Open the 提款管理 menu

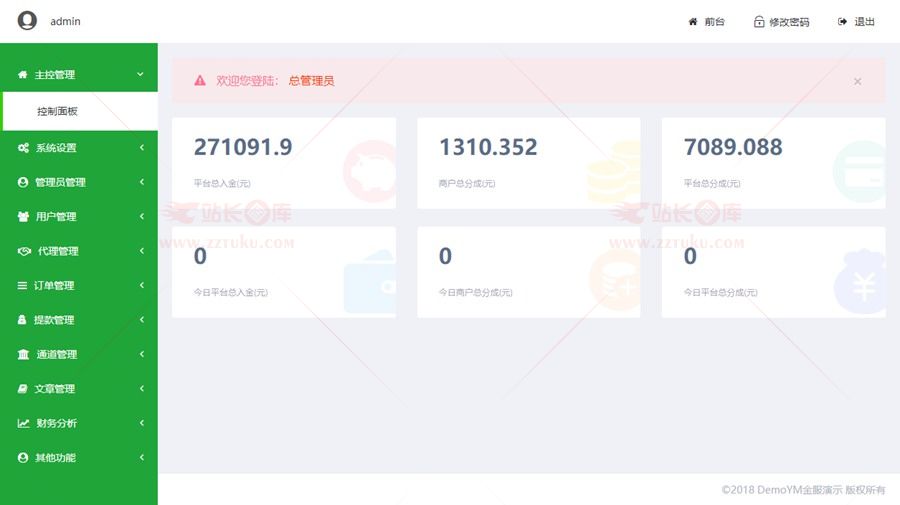(x=54, y=320)
